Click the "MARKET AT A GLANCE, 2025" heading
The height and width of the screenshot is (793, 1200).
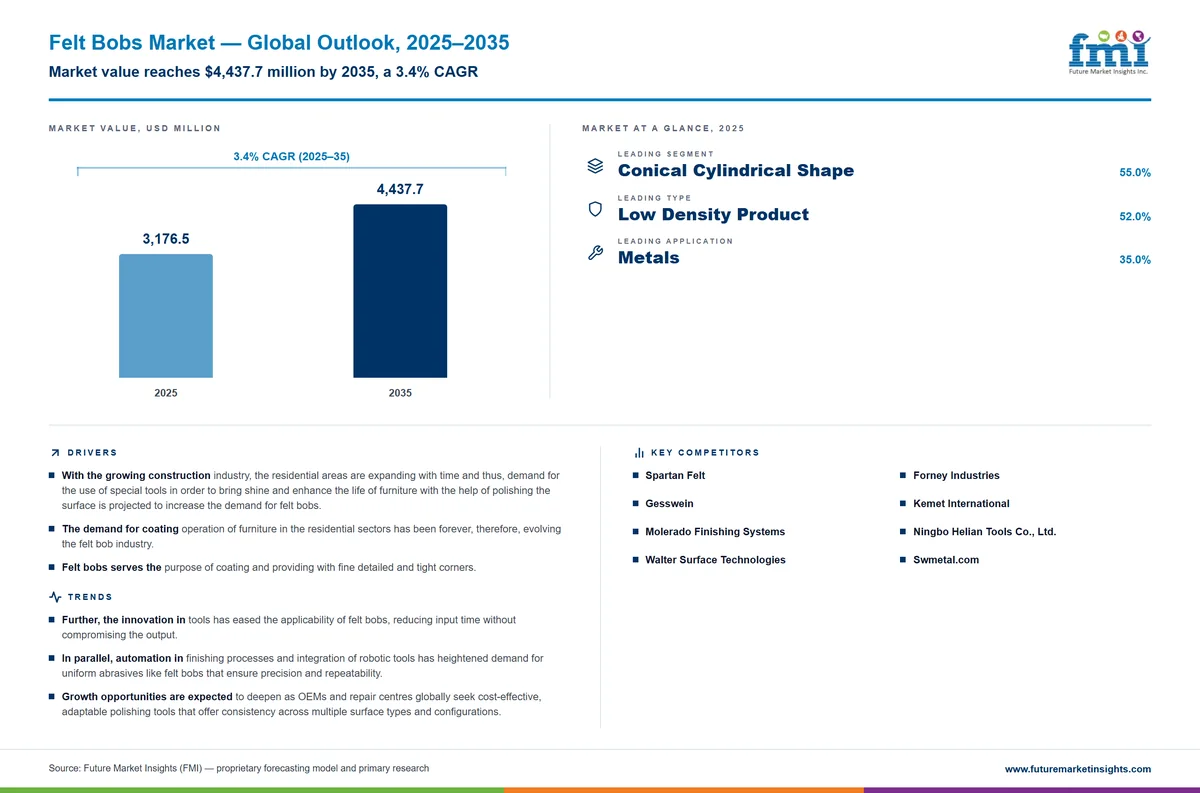pos(663,129)
